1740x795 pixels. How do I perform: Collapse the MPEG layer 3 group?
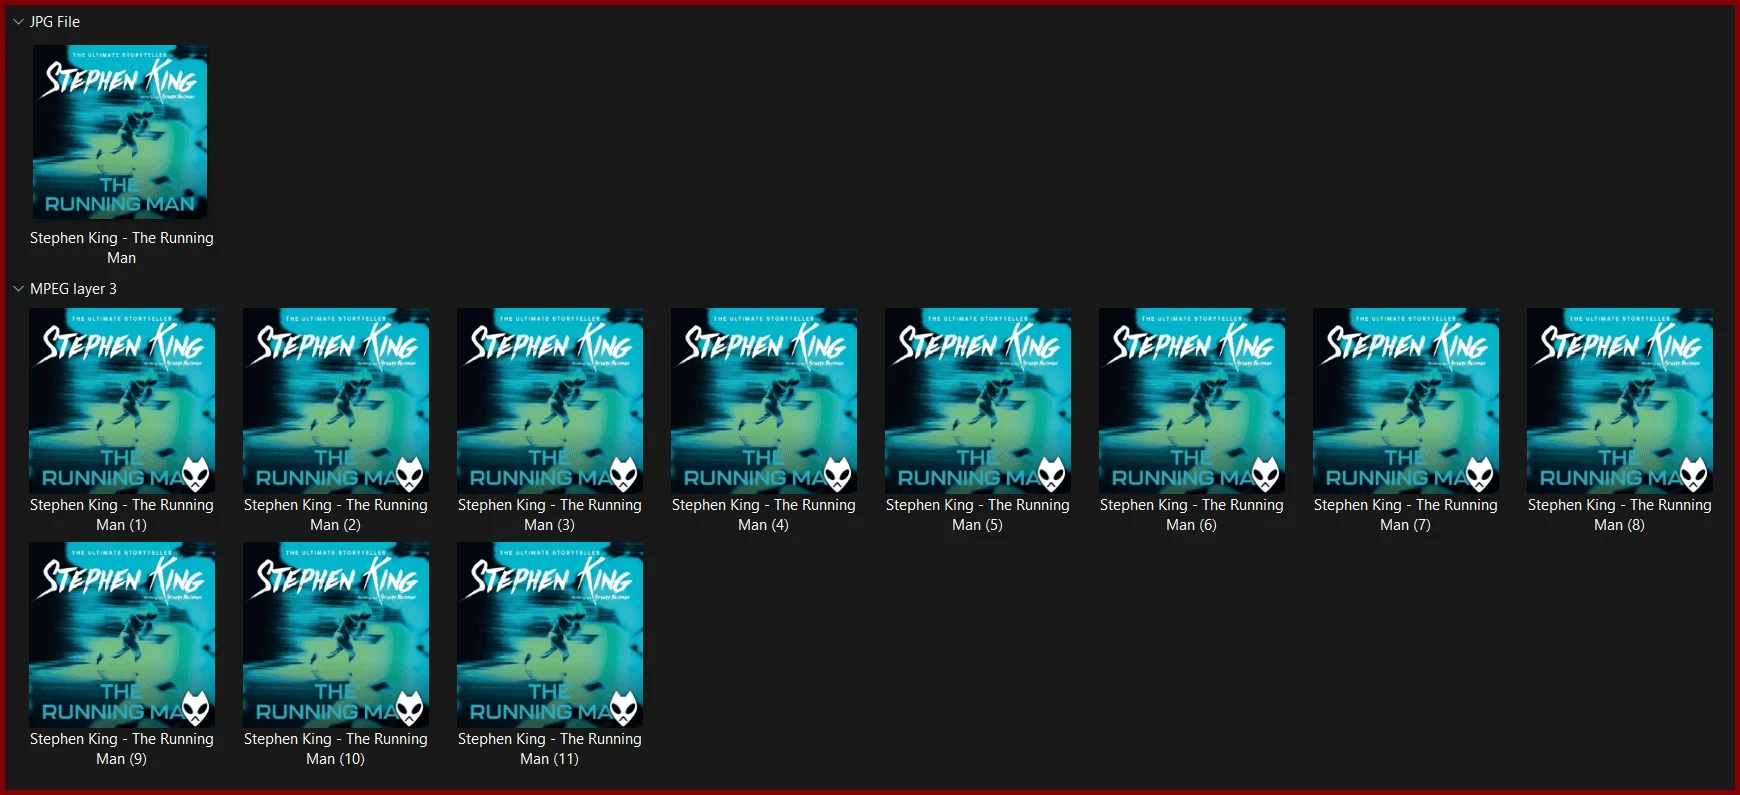click(18, 289)
